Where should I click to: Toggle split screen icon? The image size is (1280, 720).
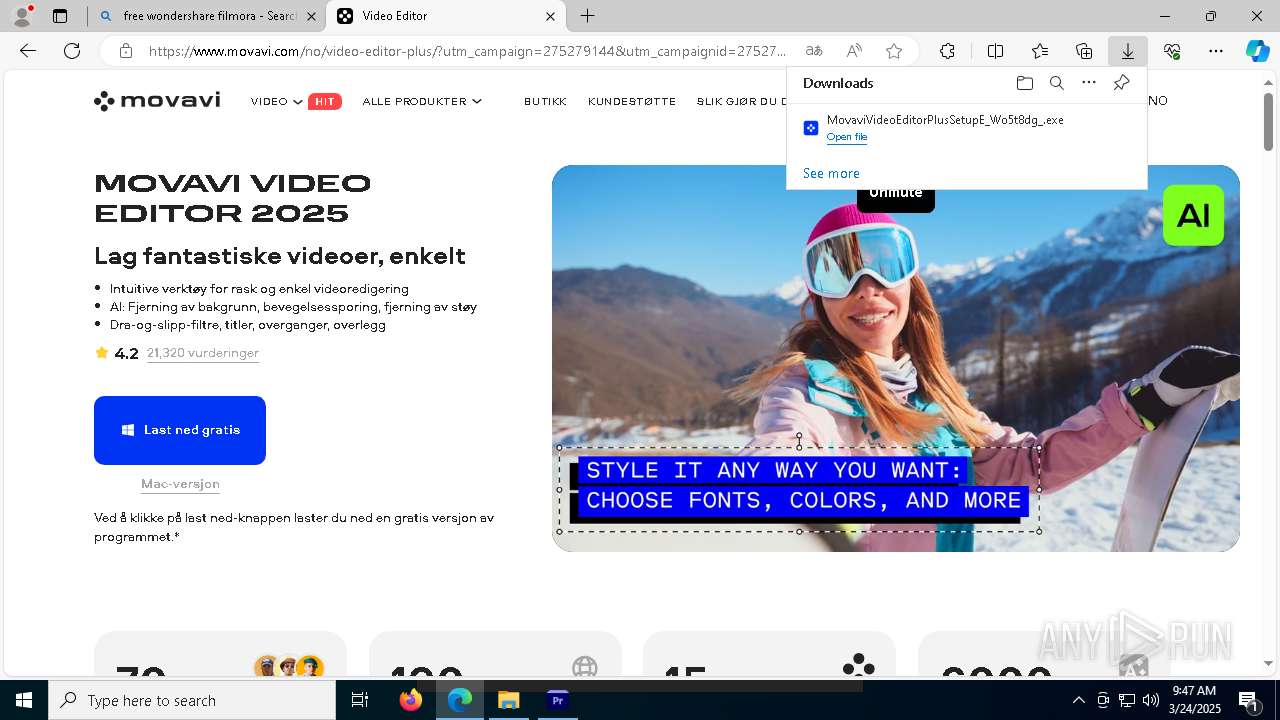[x=996, y=51]
